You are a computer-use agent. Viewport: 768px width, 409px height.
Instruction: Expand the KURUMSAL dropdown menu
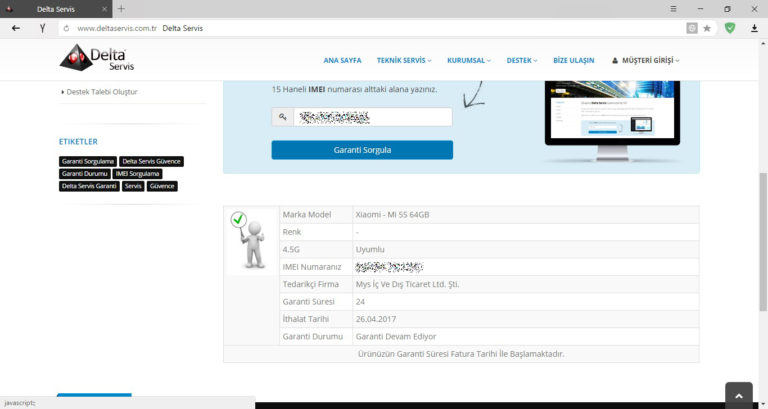[x=469, y=60]
